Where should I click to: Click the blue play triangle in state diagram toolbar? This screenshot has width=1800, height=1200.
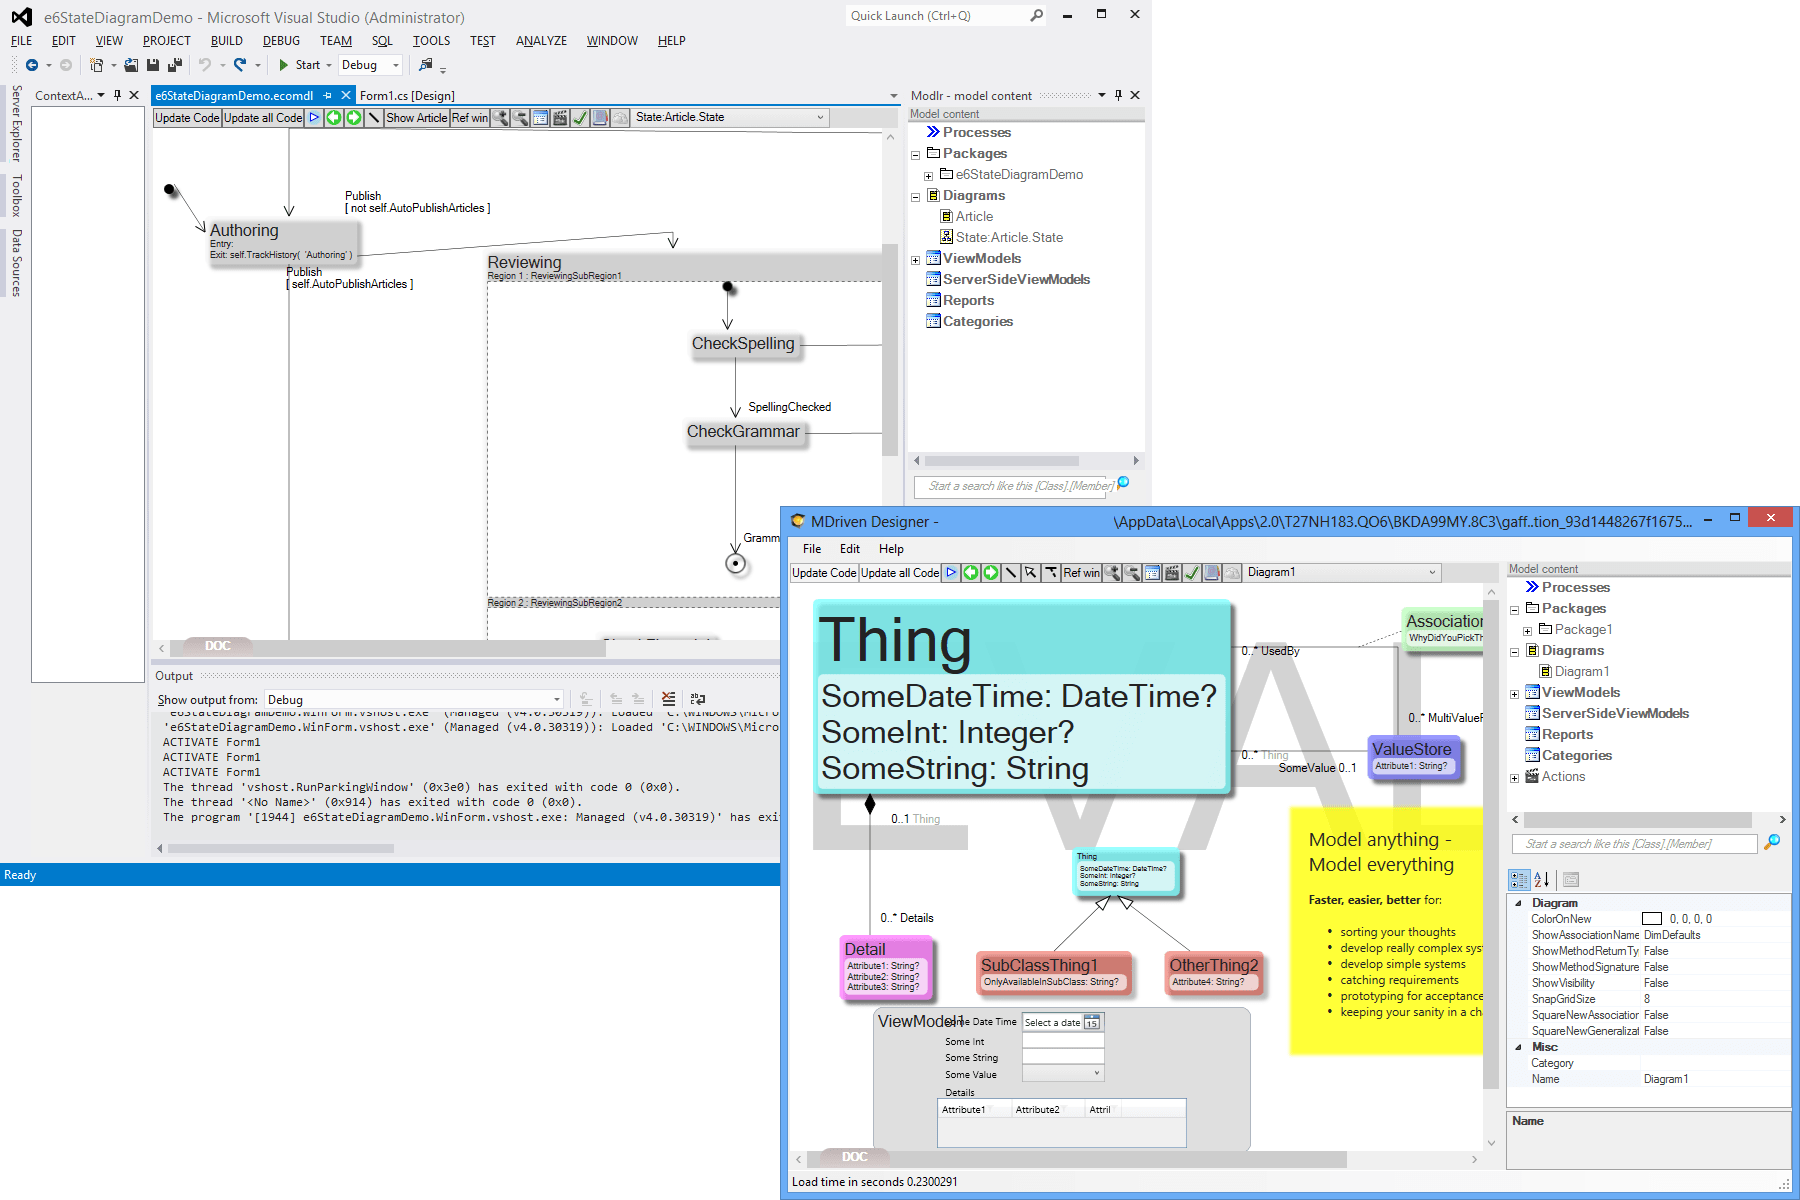(314, 118)
